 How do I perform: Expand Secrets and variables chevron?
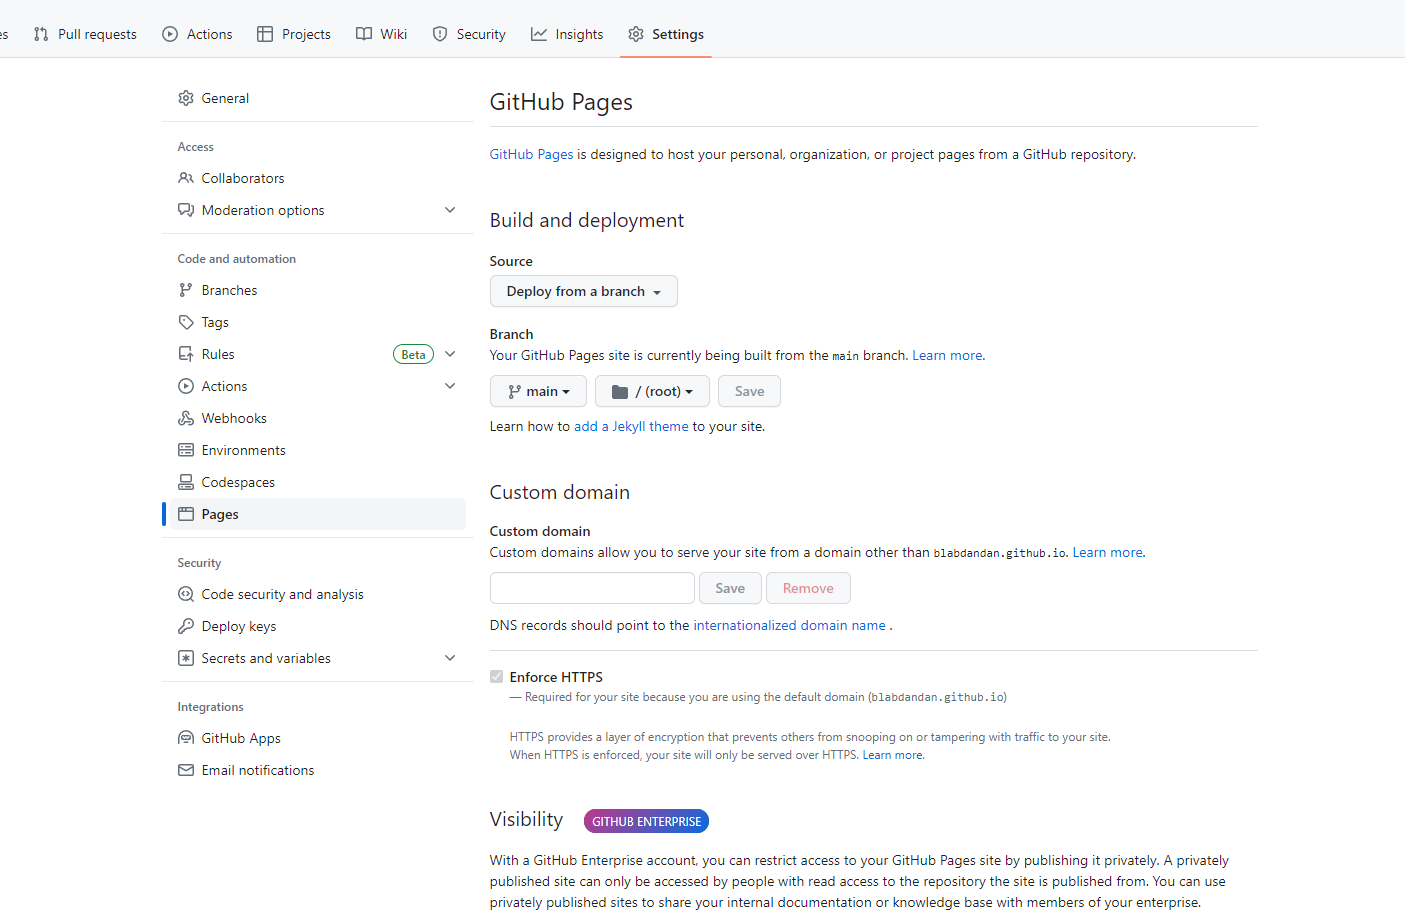click(450, 658)
